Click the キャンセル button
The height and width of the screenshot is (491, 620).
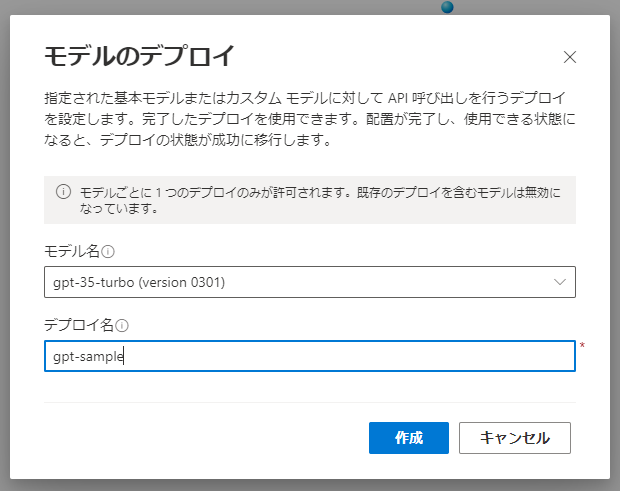[x=514, y=438]
